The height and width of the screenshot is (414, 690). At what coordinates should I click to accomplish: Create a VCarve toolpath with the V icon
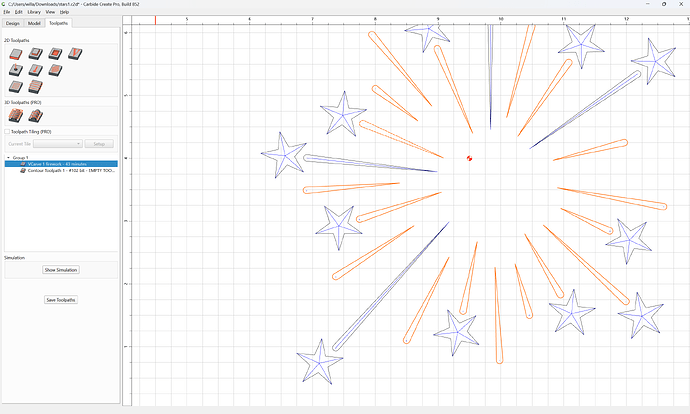coord(75,54)
